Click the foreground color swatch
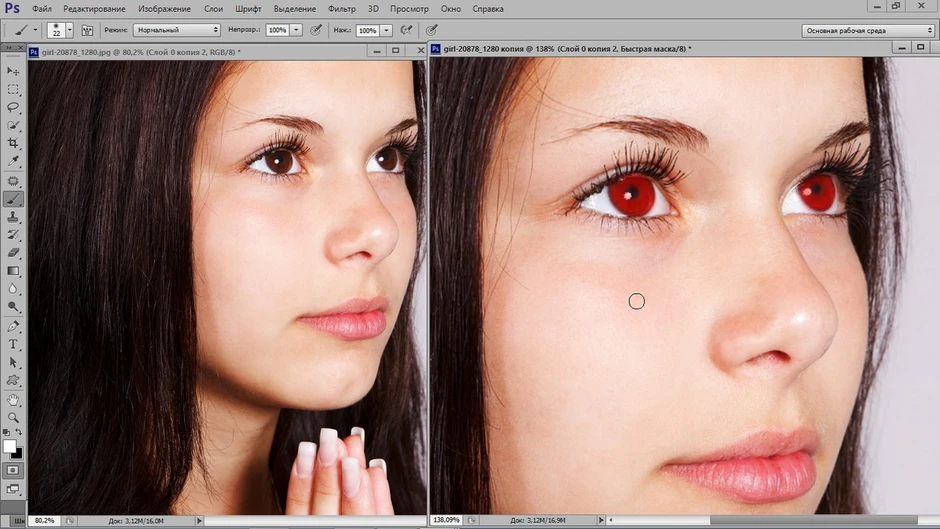 pos(9,446)
